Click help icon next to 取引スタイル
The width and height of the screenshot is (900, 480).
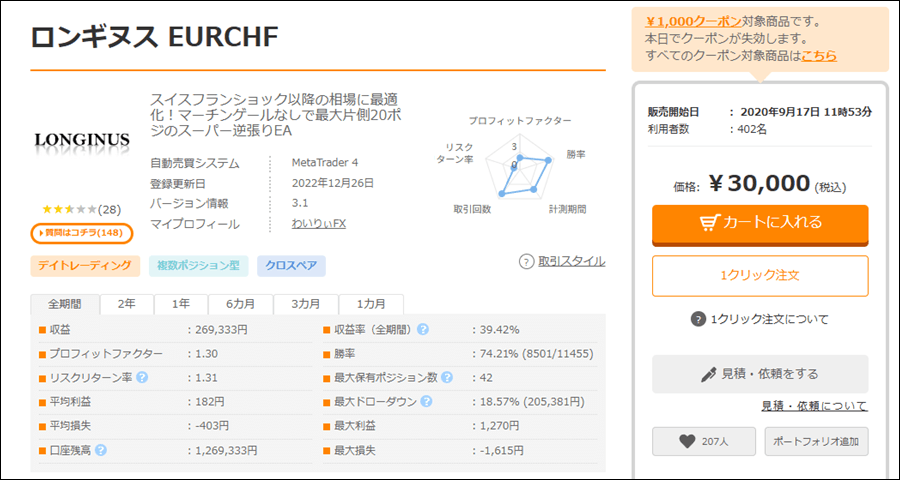[x=526, y=262]
